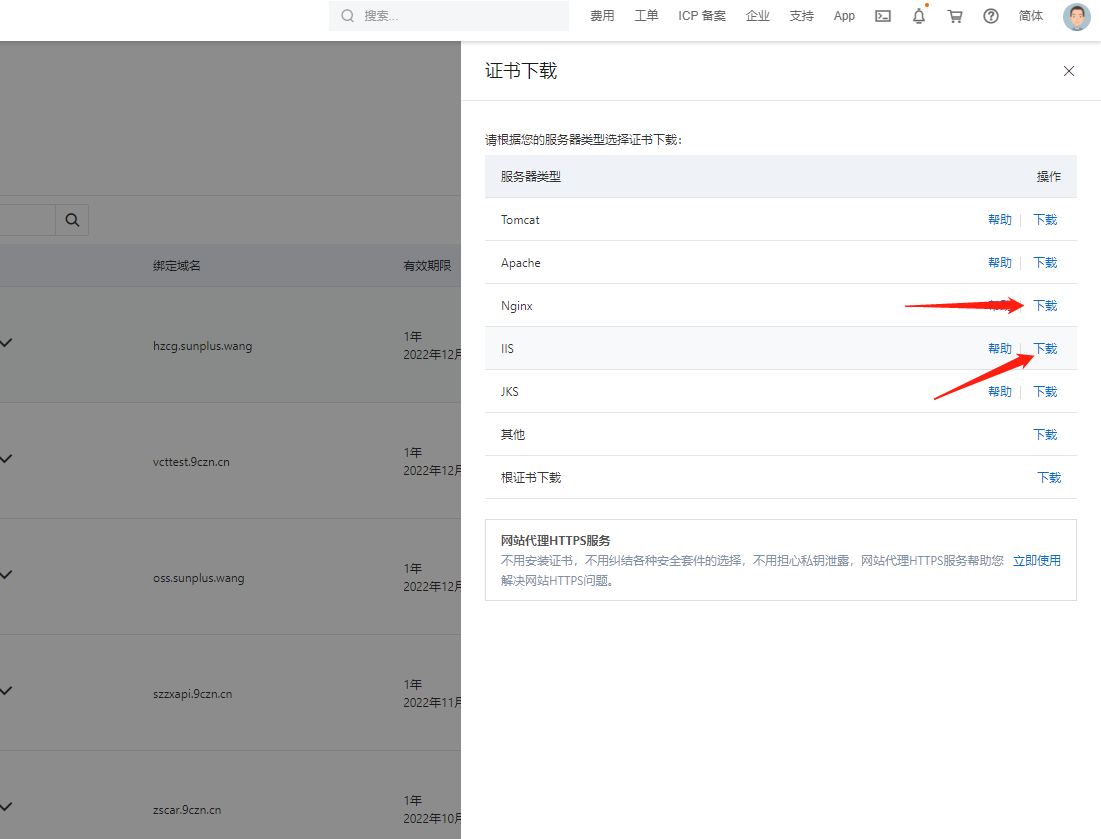
Task: Open the App menu item
Action: point(844,15)
